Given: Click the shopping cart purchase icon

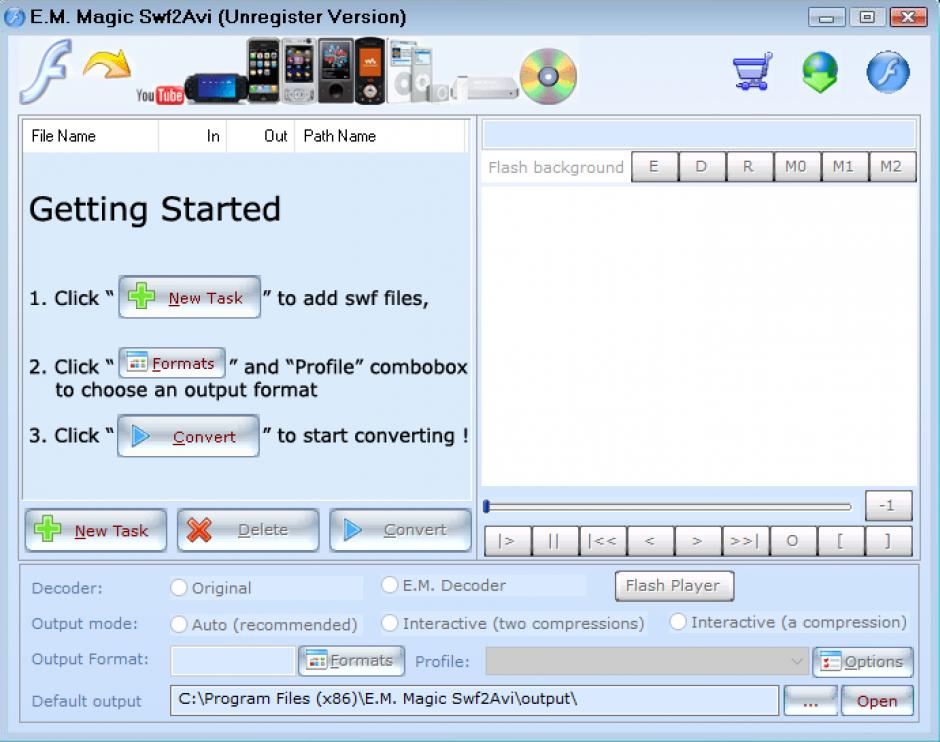Looking at the screenshot, I should click(752, 72).
